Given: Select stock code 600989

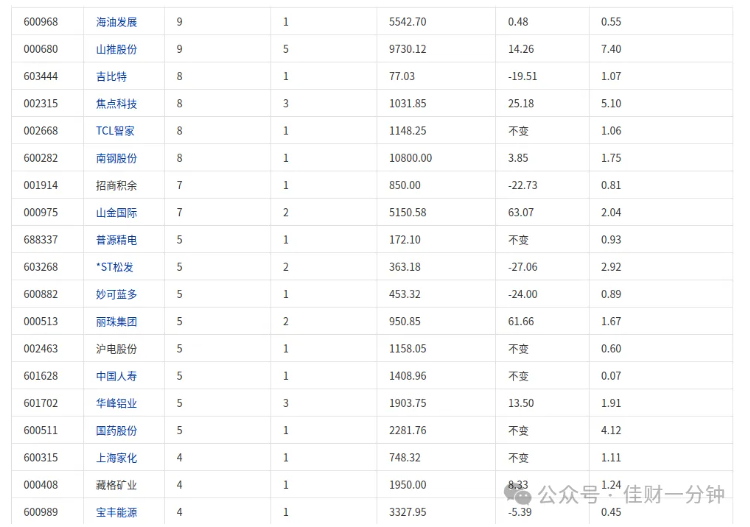Looking at the screenshot, I should [x=41, y=513].
